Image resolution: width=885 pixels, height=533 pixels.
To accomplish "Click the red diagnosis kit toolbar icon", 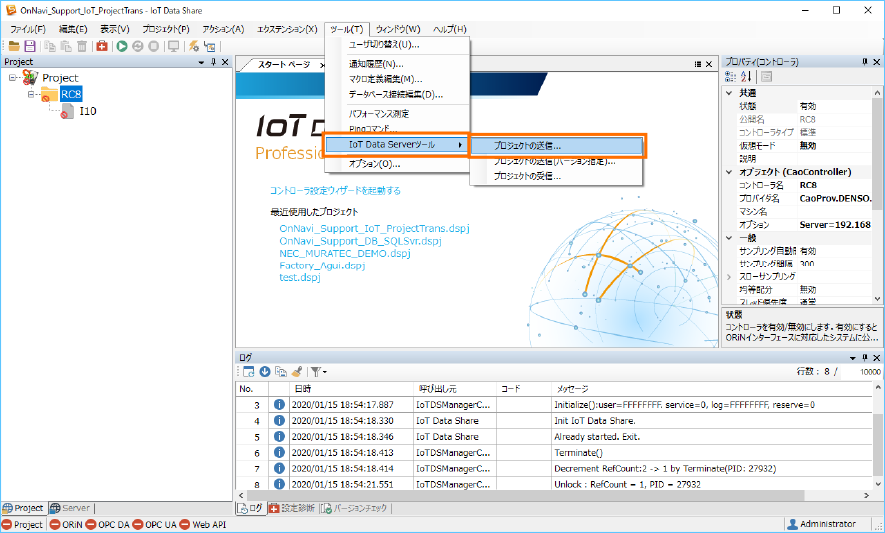I will pos(102,46).
